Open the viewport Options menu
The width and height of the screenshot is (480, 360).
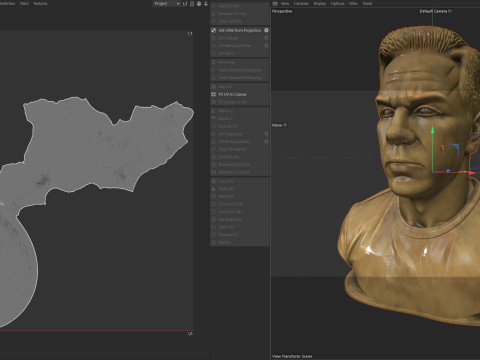[x=337, y=4]
